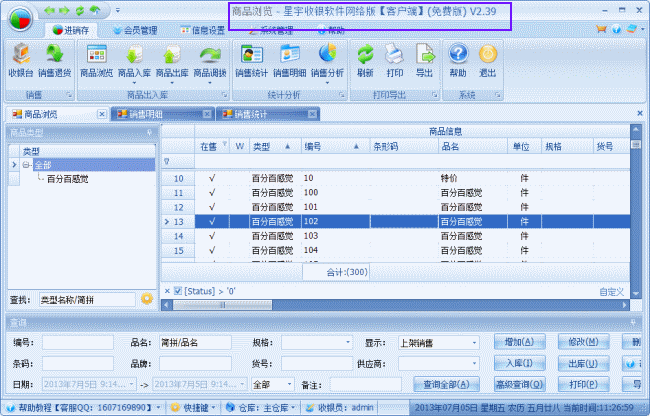Click the 修改(M) button

pyautogui.click(x=583, y=342)
